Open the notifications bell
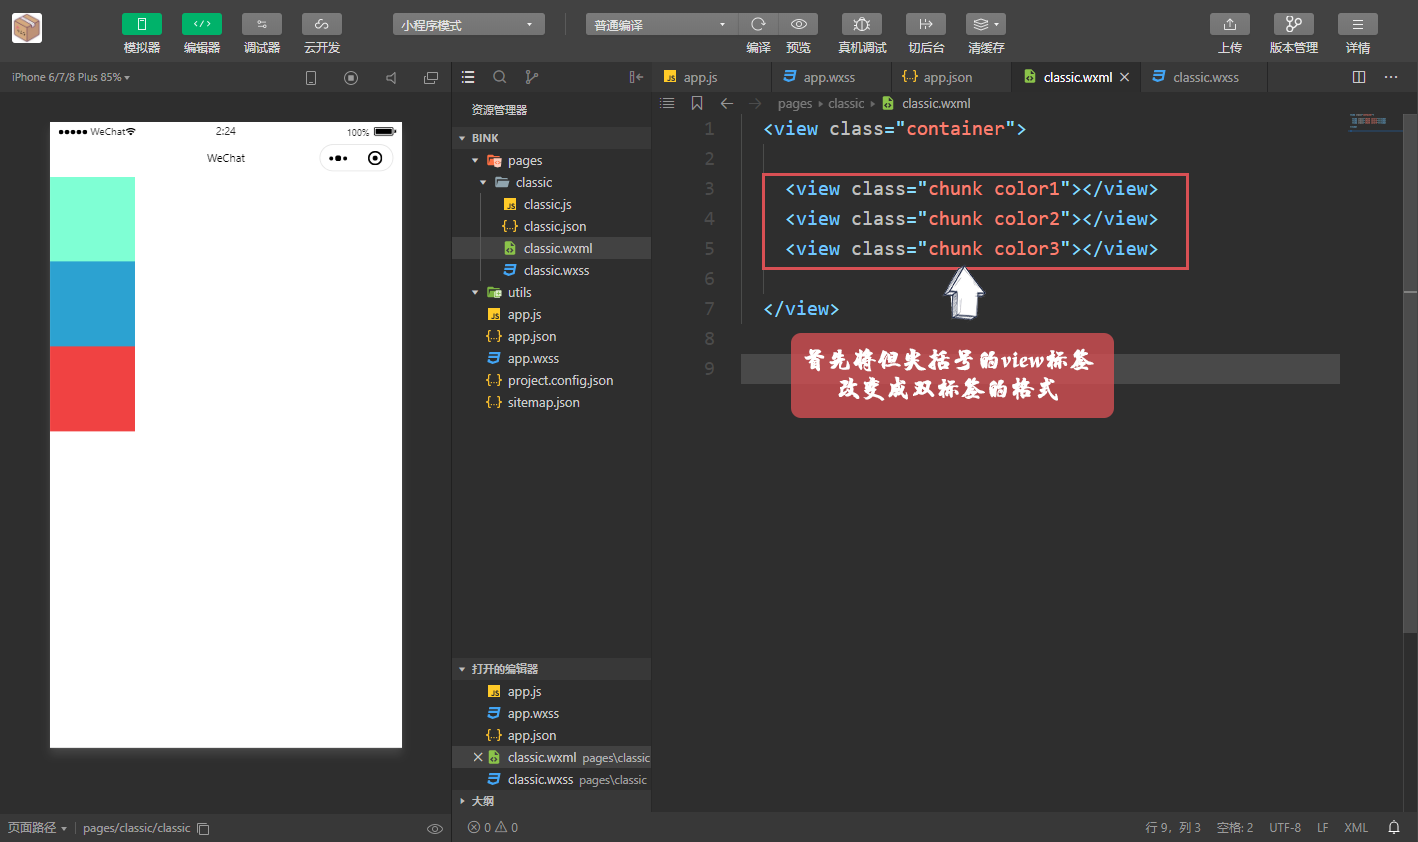Viewport: 1418px width, 842px height. 1394,827
